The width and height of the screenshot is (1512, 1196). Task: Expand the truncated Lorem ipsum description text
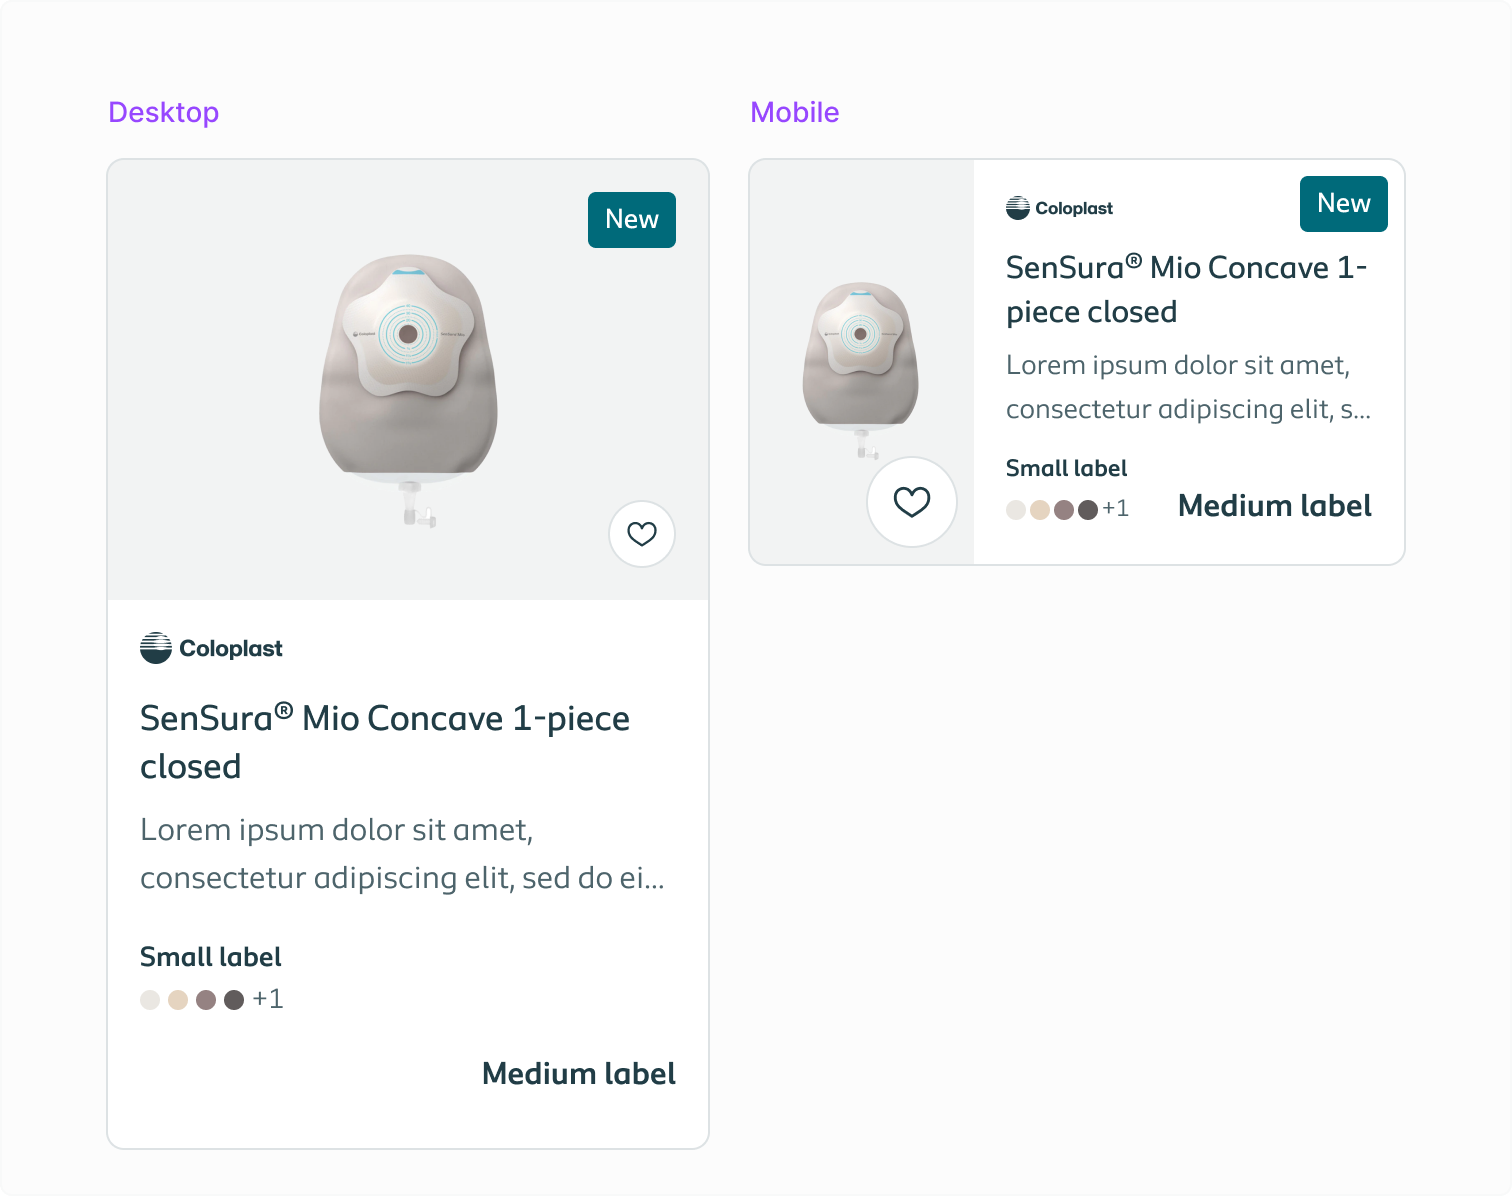(x=400, y=854)
